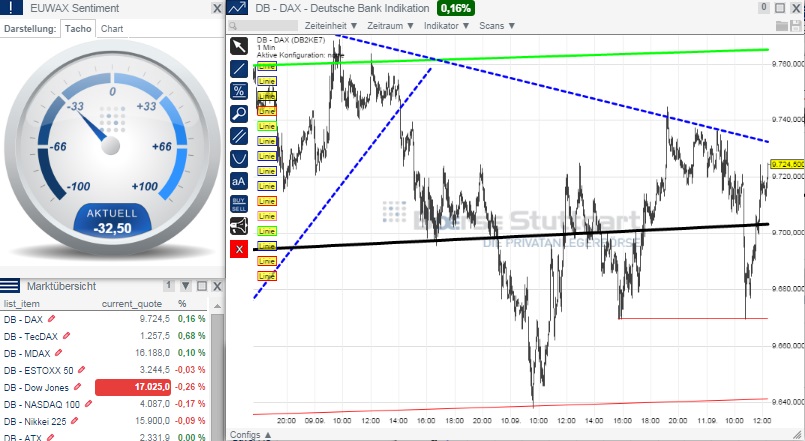Viewport: 805px width, 441px height.
Task: Click the pencil icon beside DB - DAX
Action: pos(51,319)
